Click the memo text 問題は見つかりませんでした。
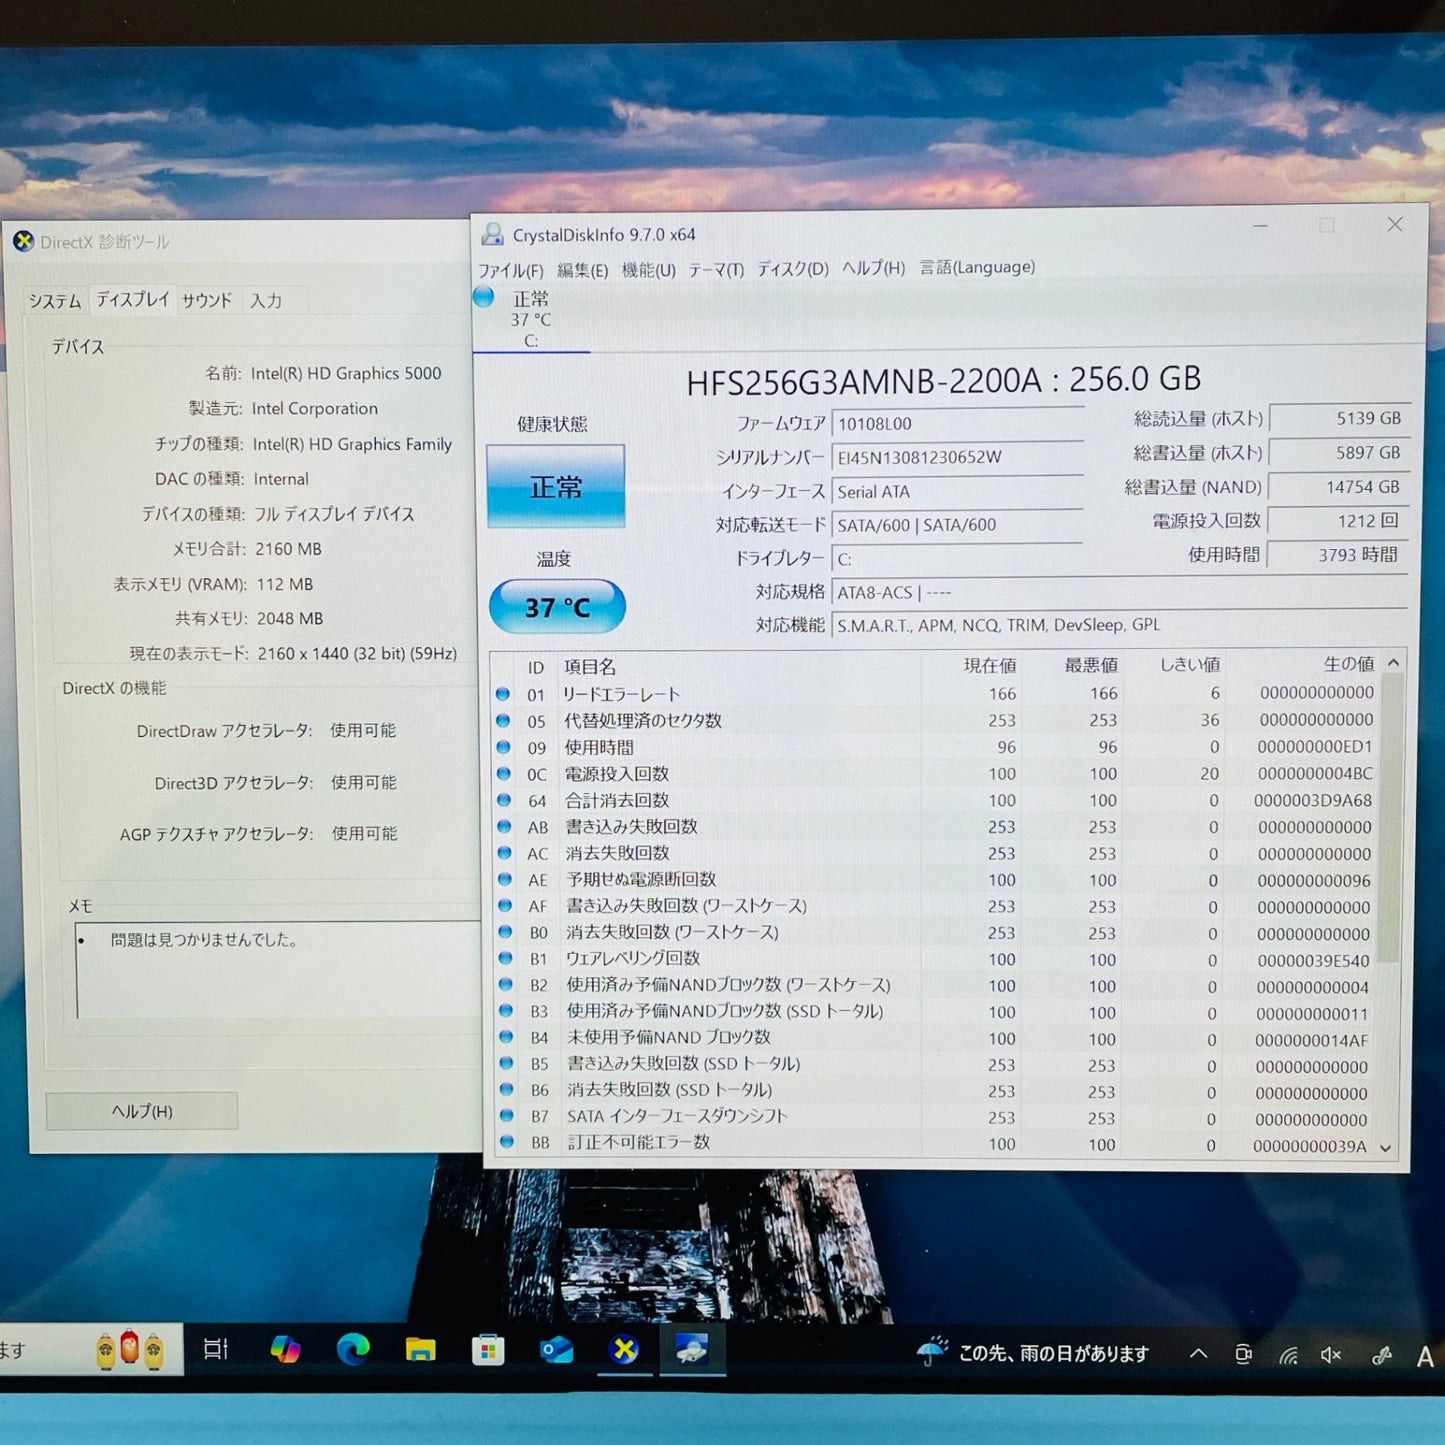 click(x=204, y=940)
